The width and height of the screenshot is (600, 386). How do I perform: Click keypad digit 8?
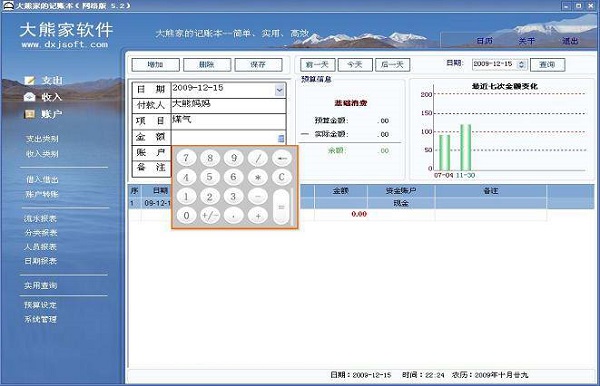tap(210, 158)
